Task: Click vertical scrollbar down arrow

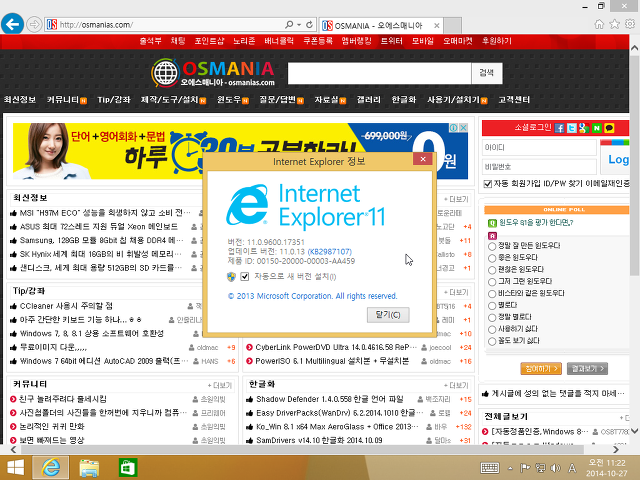Action: coord(635,431)
